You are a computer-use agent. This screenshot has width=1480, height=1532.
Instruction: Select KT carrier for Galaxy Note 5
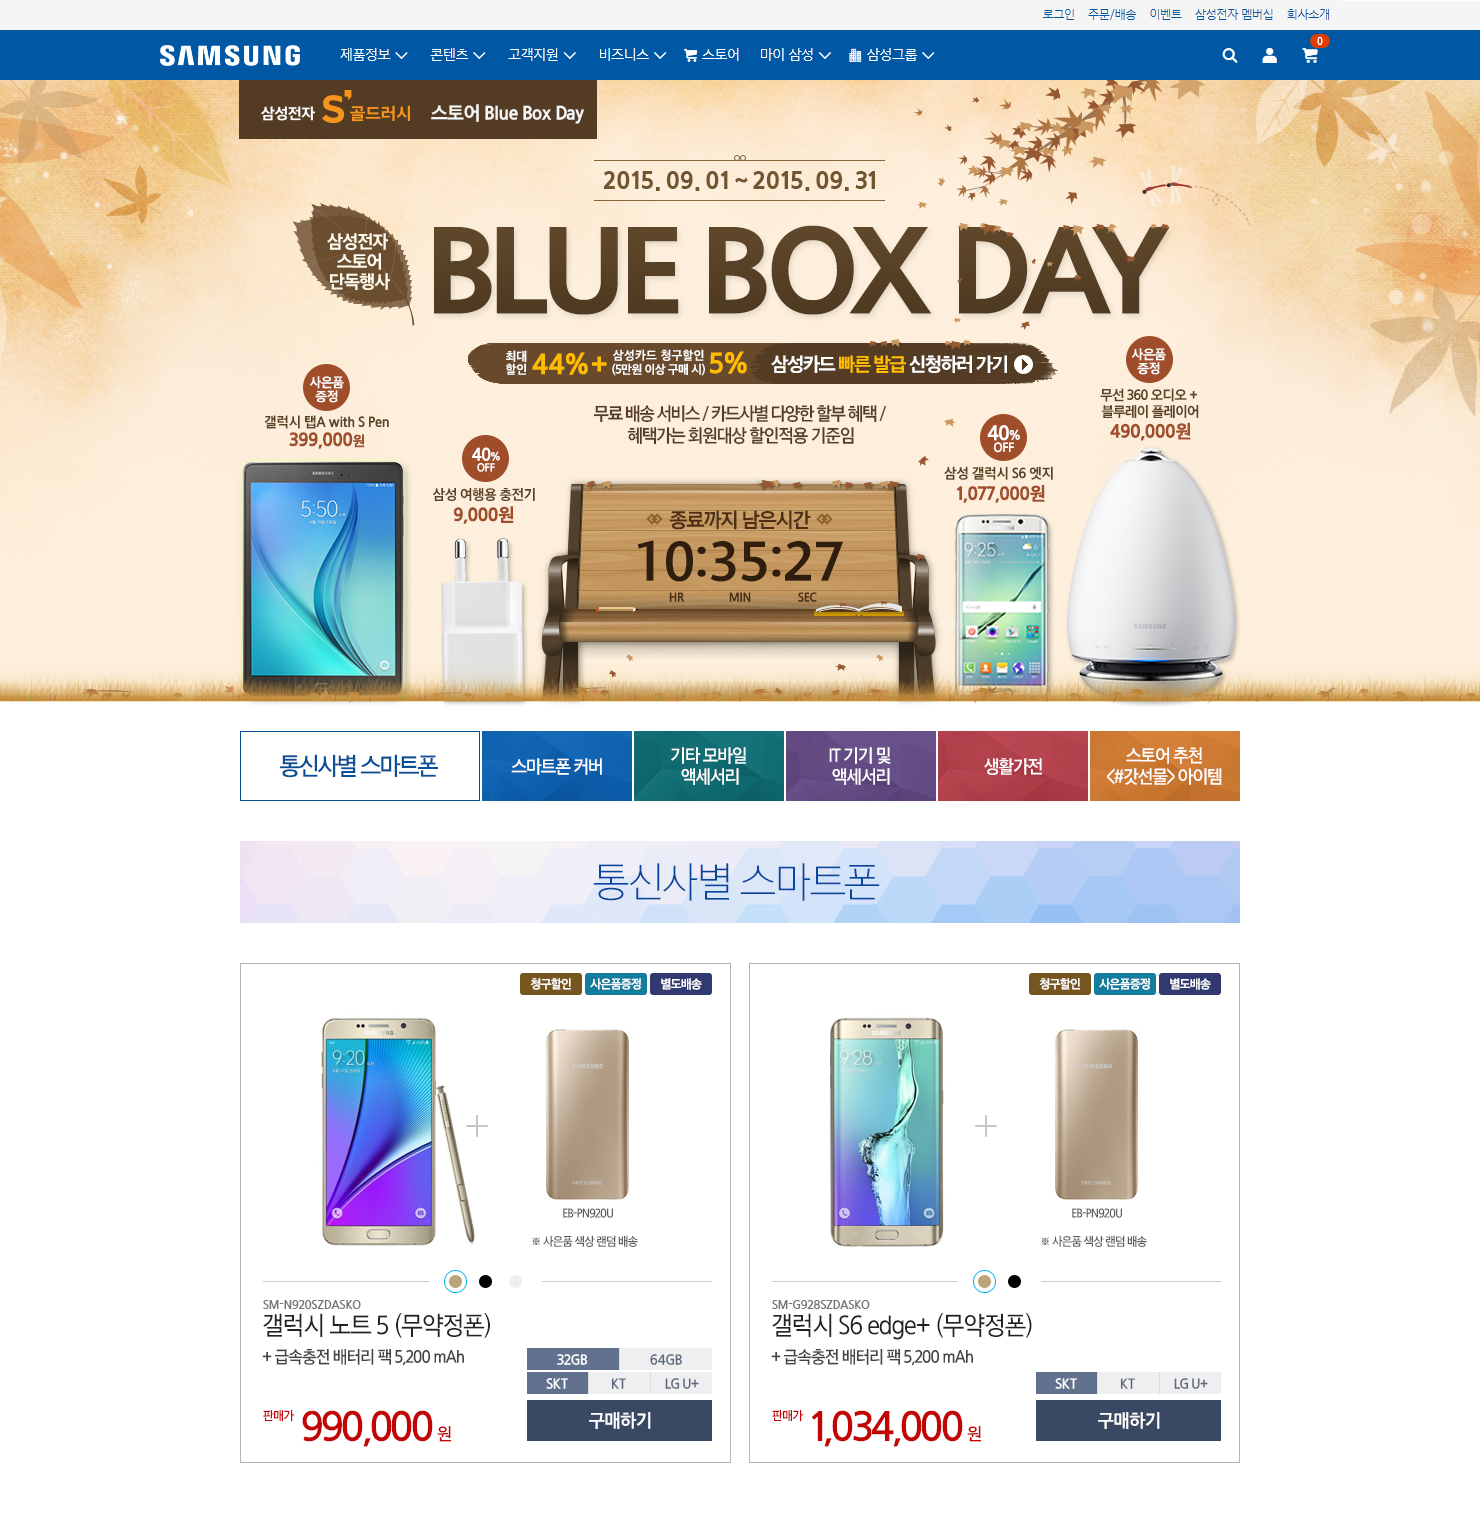click(x=618, y=1383)
